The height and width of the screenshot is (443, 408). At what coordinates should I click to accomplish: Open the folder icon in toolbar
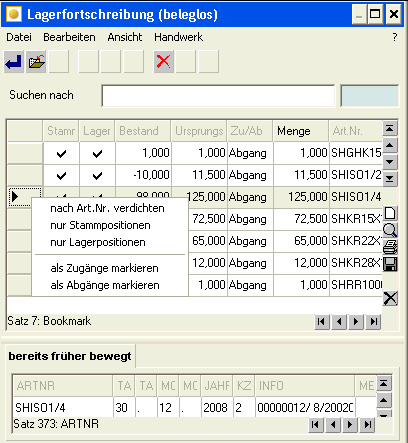click(x=36, y=62)
